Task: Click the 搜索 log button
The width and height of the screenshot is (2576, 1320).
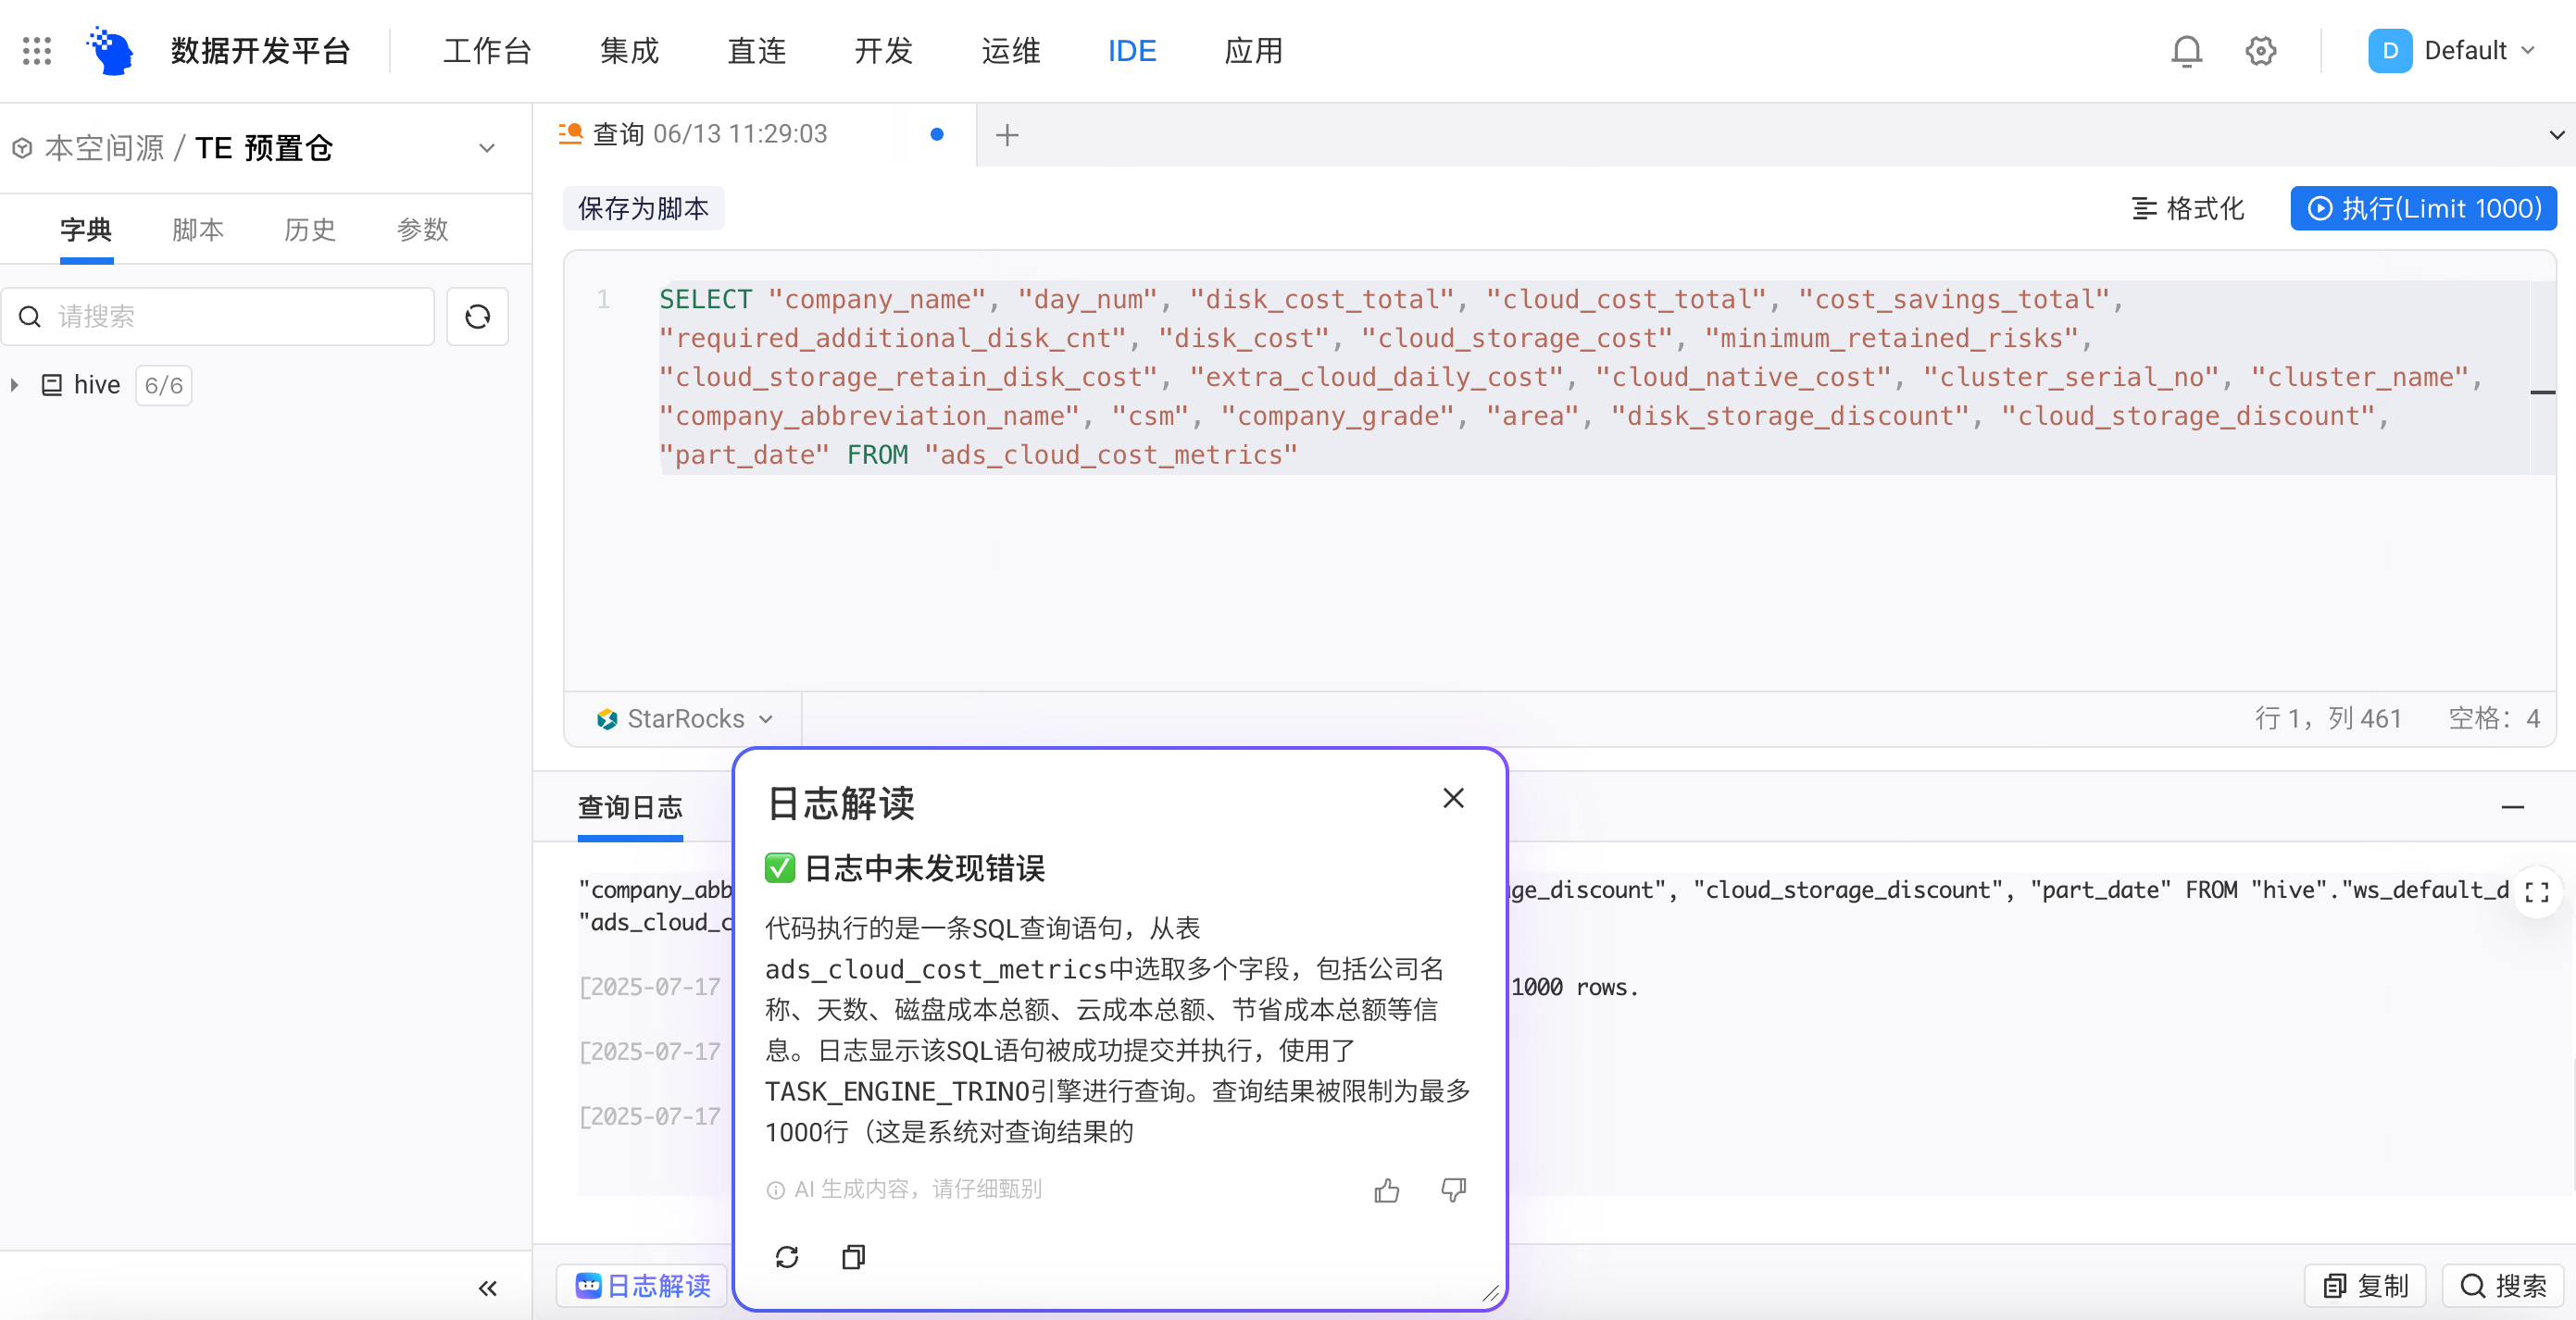Action: (x=2503, y=1286)
